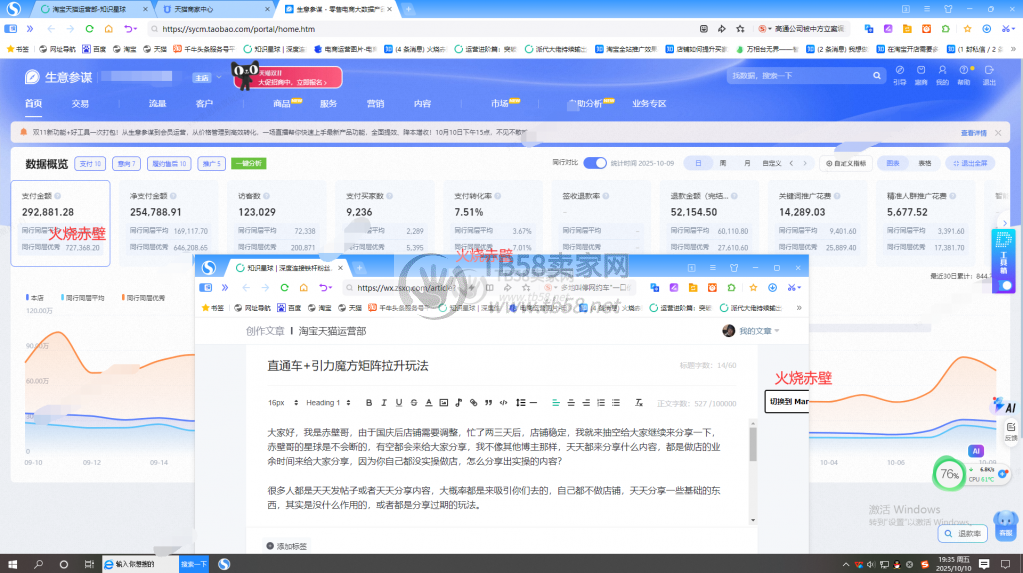Screen dimensions: 1023x573
Task: Align text right in the editor
Action: (x=586, y=403)
